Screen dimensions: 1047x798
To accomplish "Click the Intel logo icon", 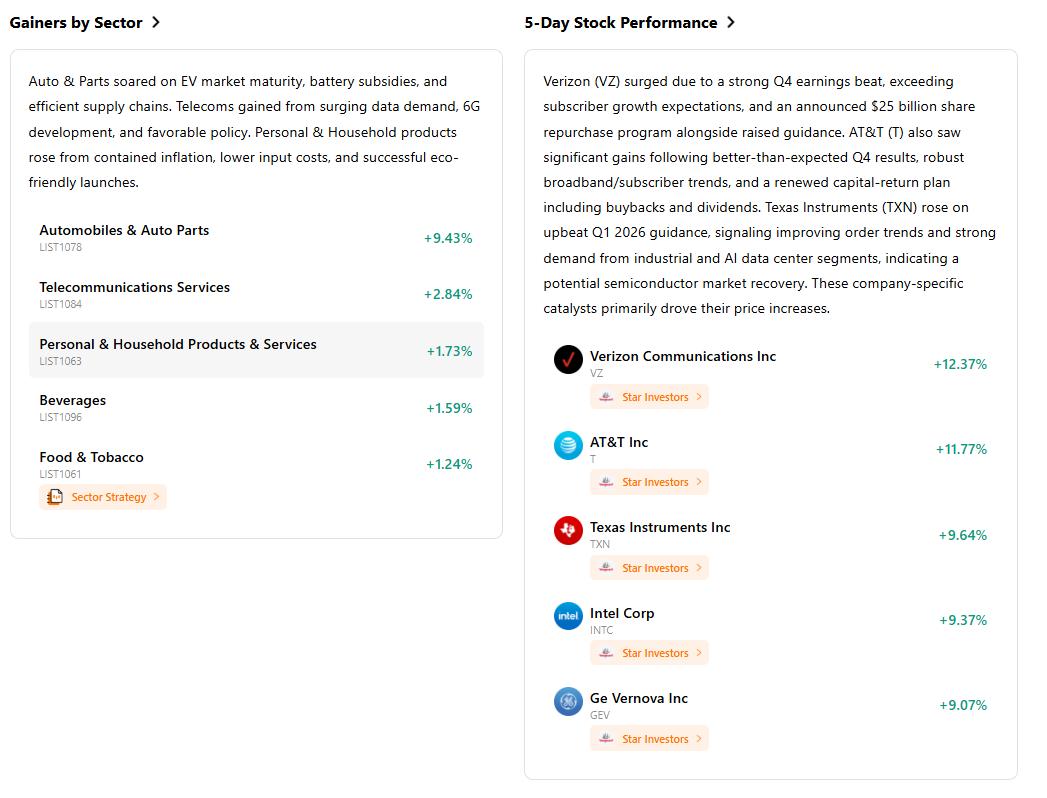I will pos(568,616).
